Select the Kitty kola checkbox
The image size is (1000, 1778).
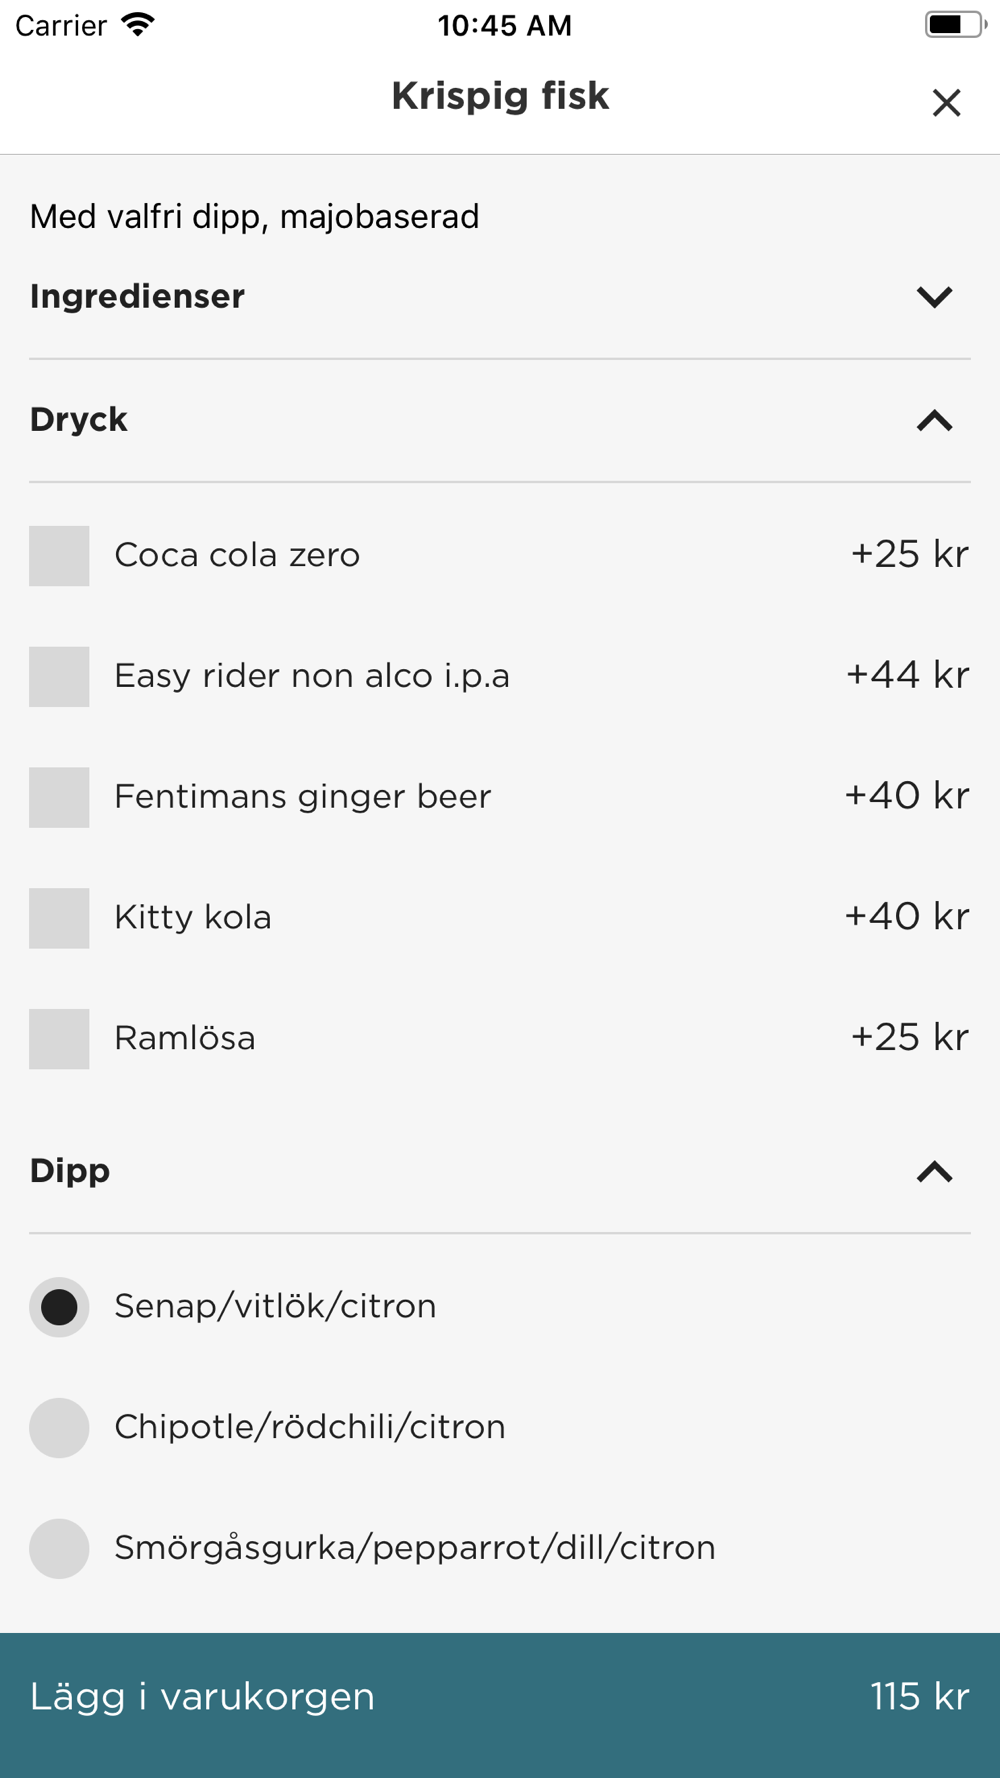click(x=59, y=918)
